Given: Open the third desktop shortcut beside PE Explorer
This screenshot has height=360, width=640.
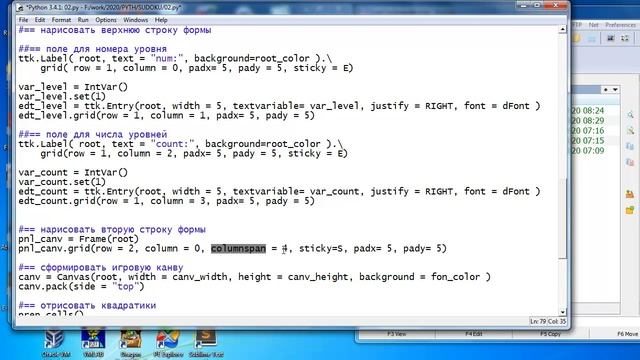Looking at the screenshot, I should pyautogui.click(x=131, y=343).
